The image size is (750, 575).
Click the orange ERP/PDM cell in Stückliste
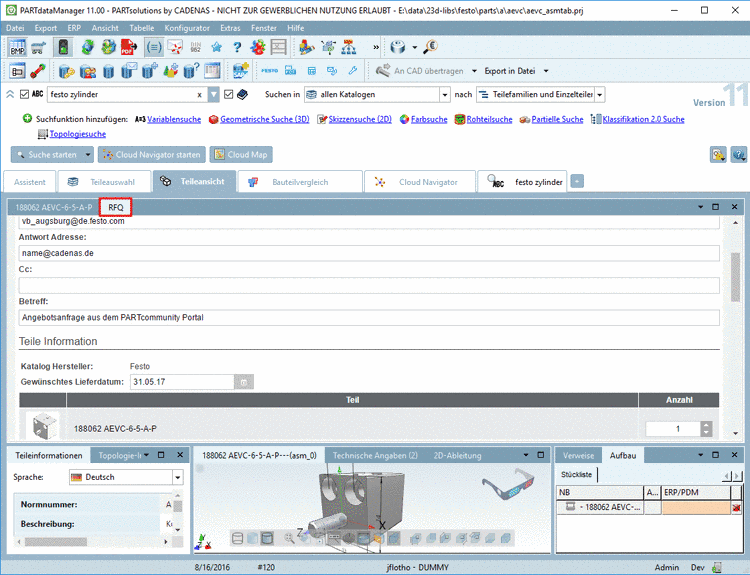pyautogui.click(x=696, y=508)
